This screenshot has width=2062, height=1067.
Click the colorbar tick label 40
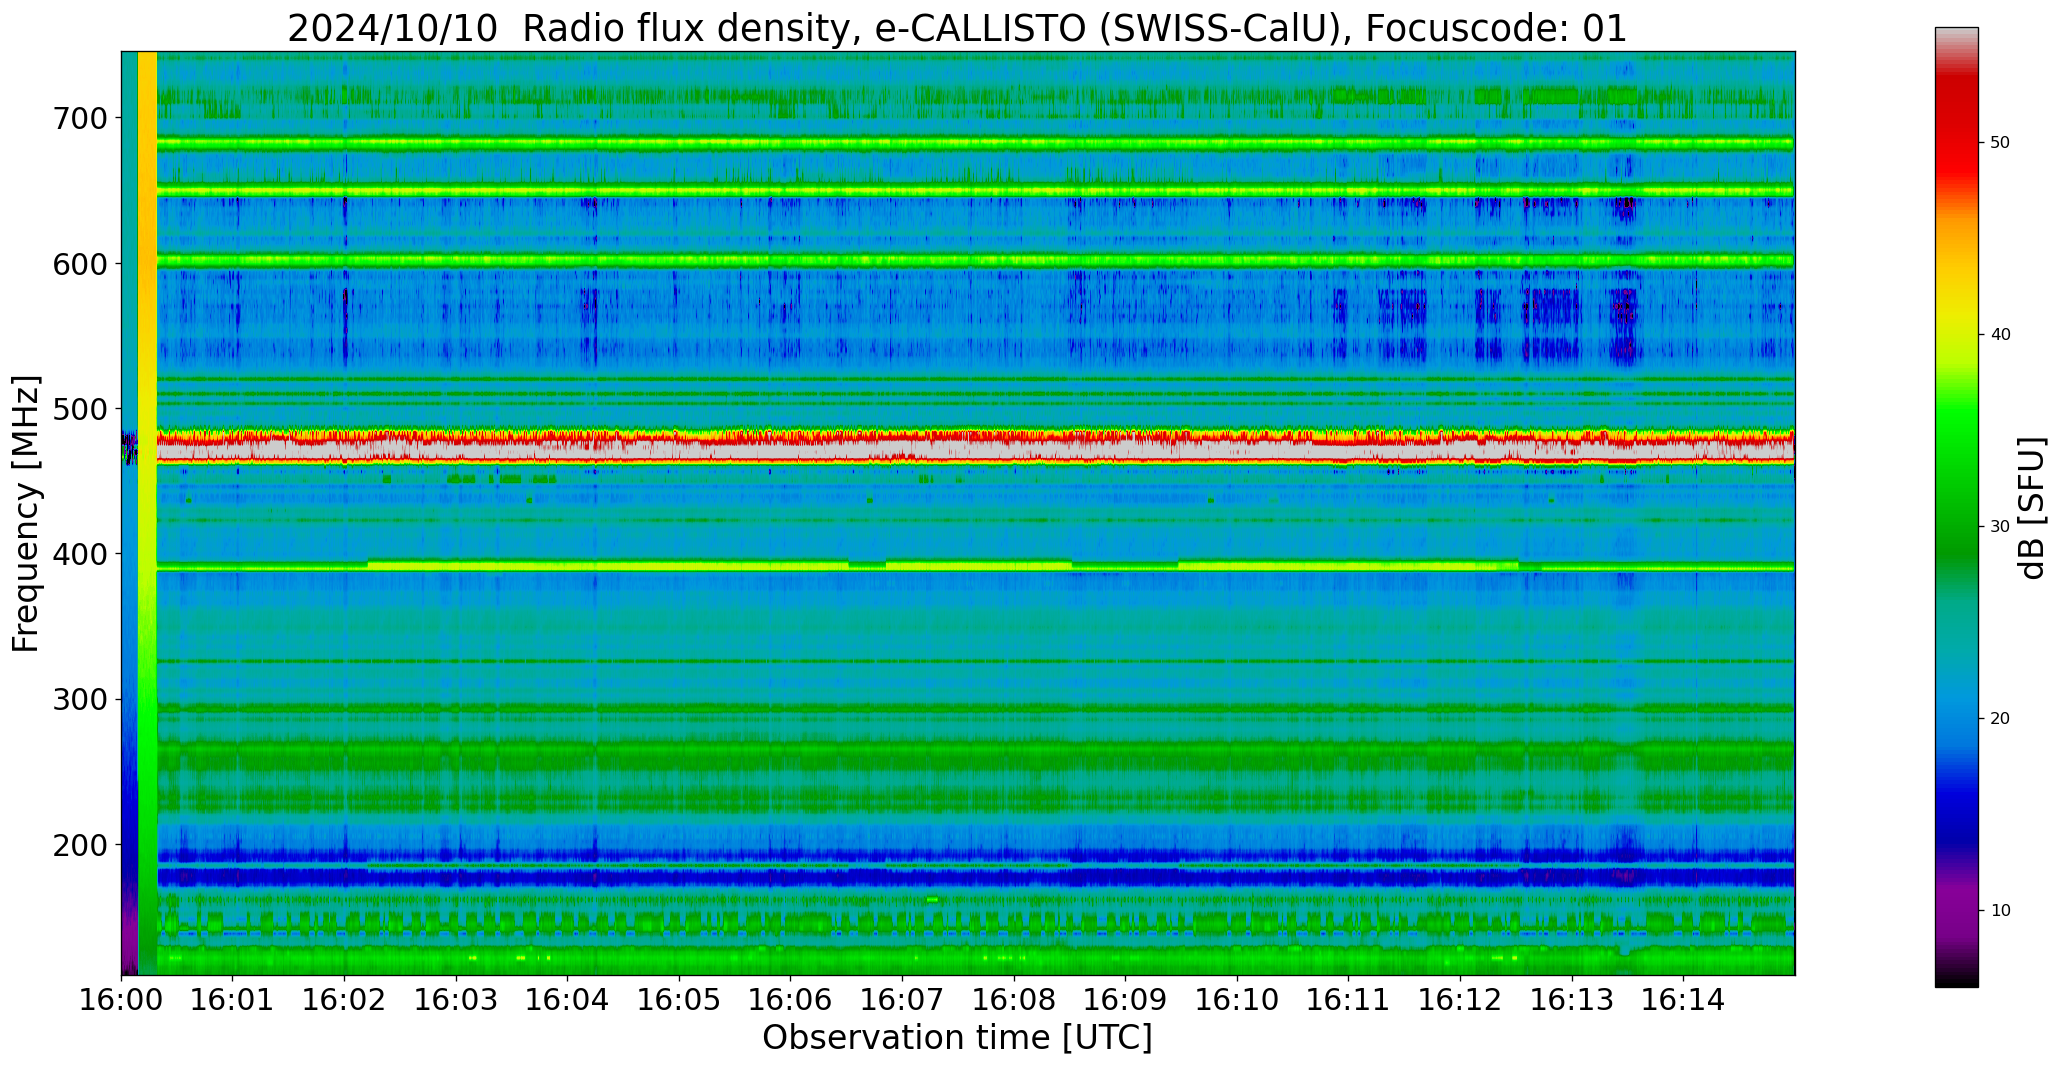2000,335
